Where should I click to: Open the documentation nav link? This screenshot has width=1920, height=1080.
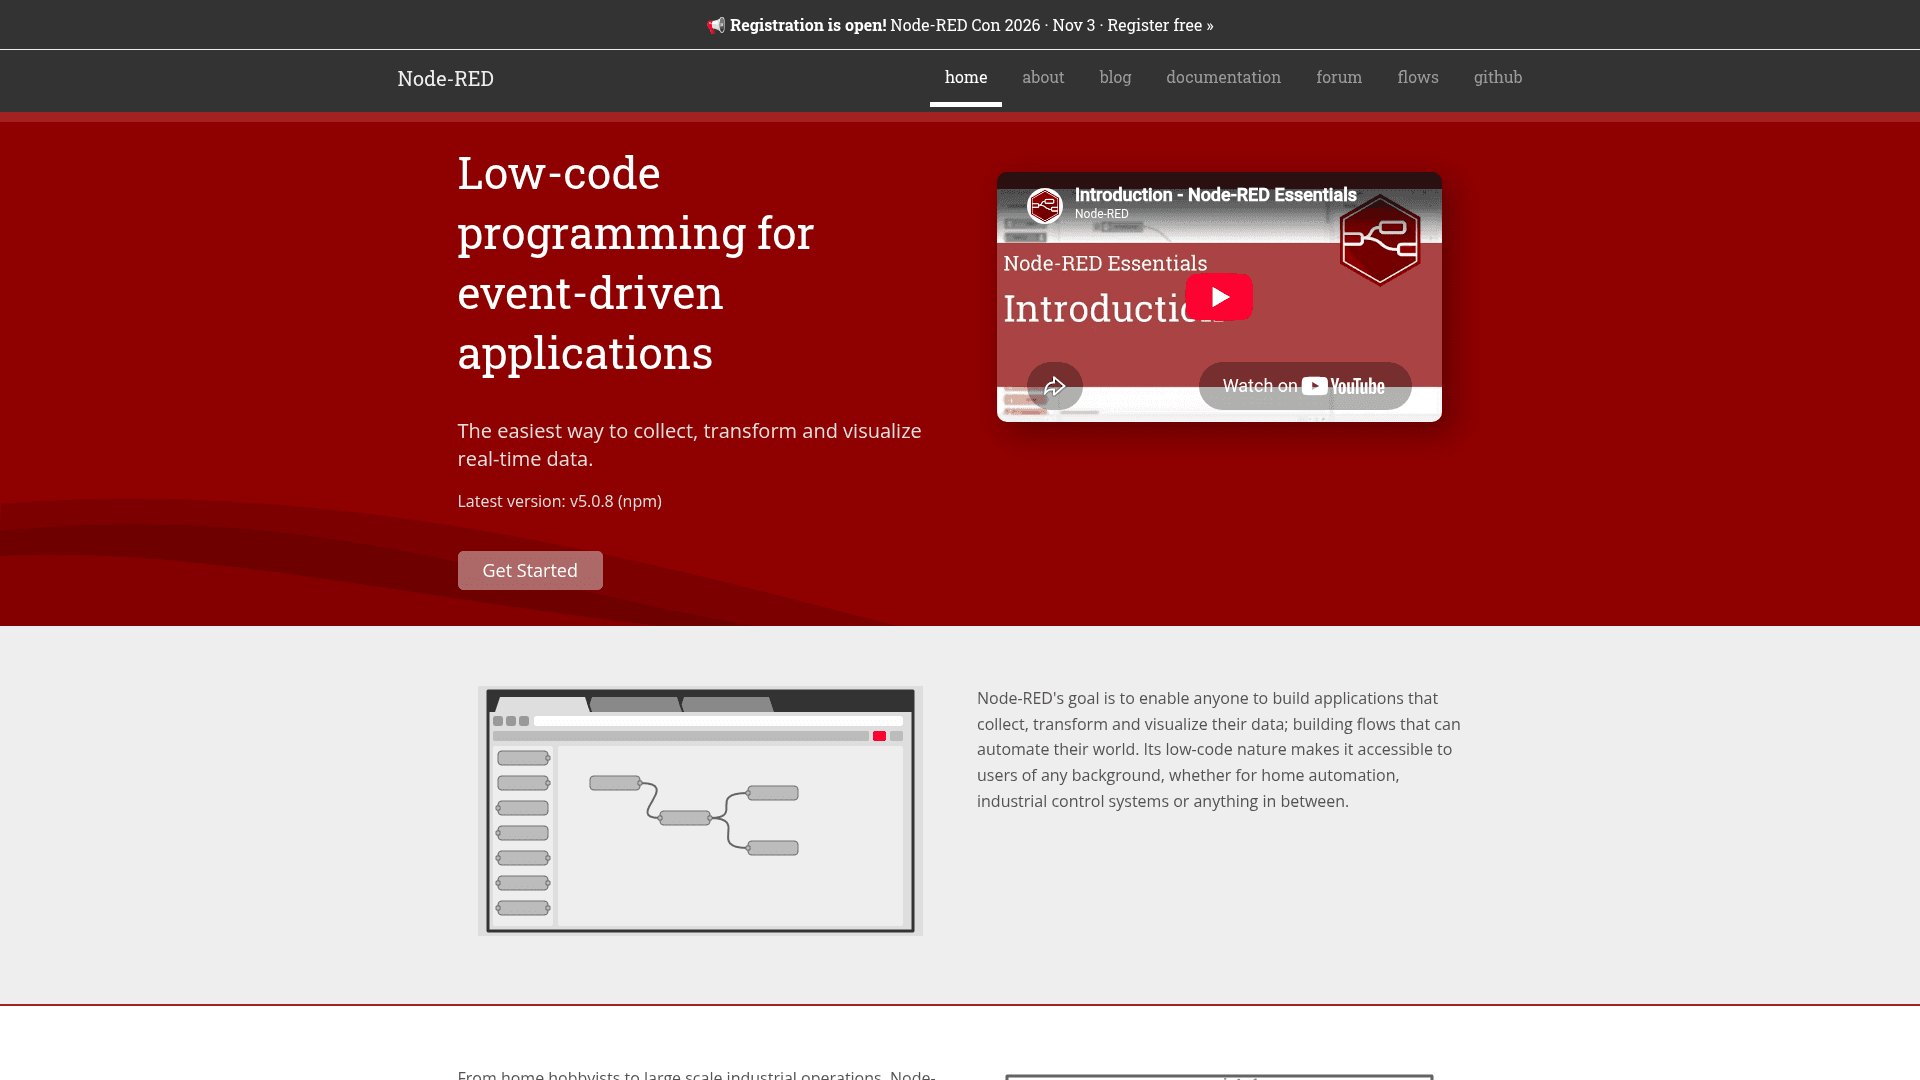click(x=1223, y=77)
